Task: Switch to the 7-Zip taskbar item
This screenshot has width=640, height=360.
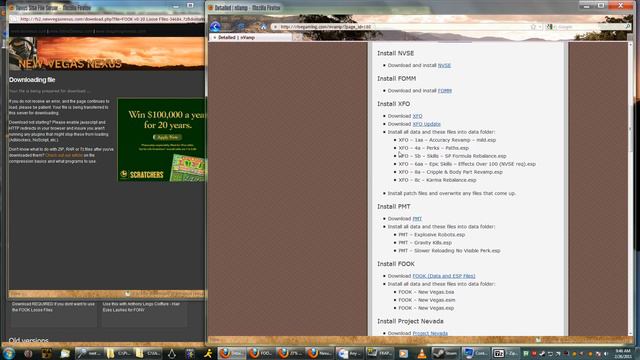Action: (x=505, y=353)
